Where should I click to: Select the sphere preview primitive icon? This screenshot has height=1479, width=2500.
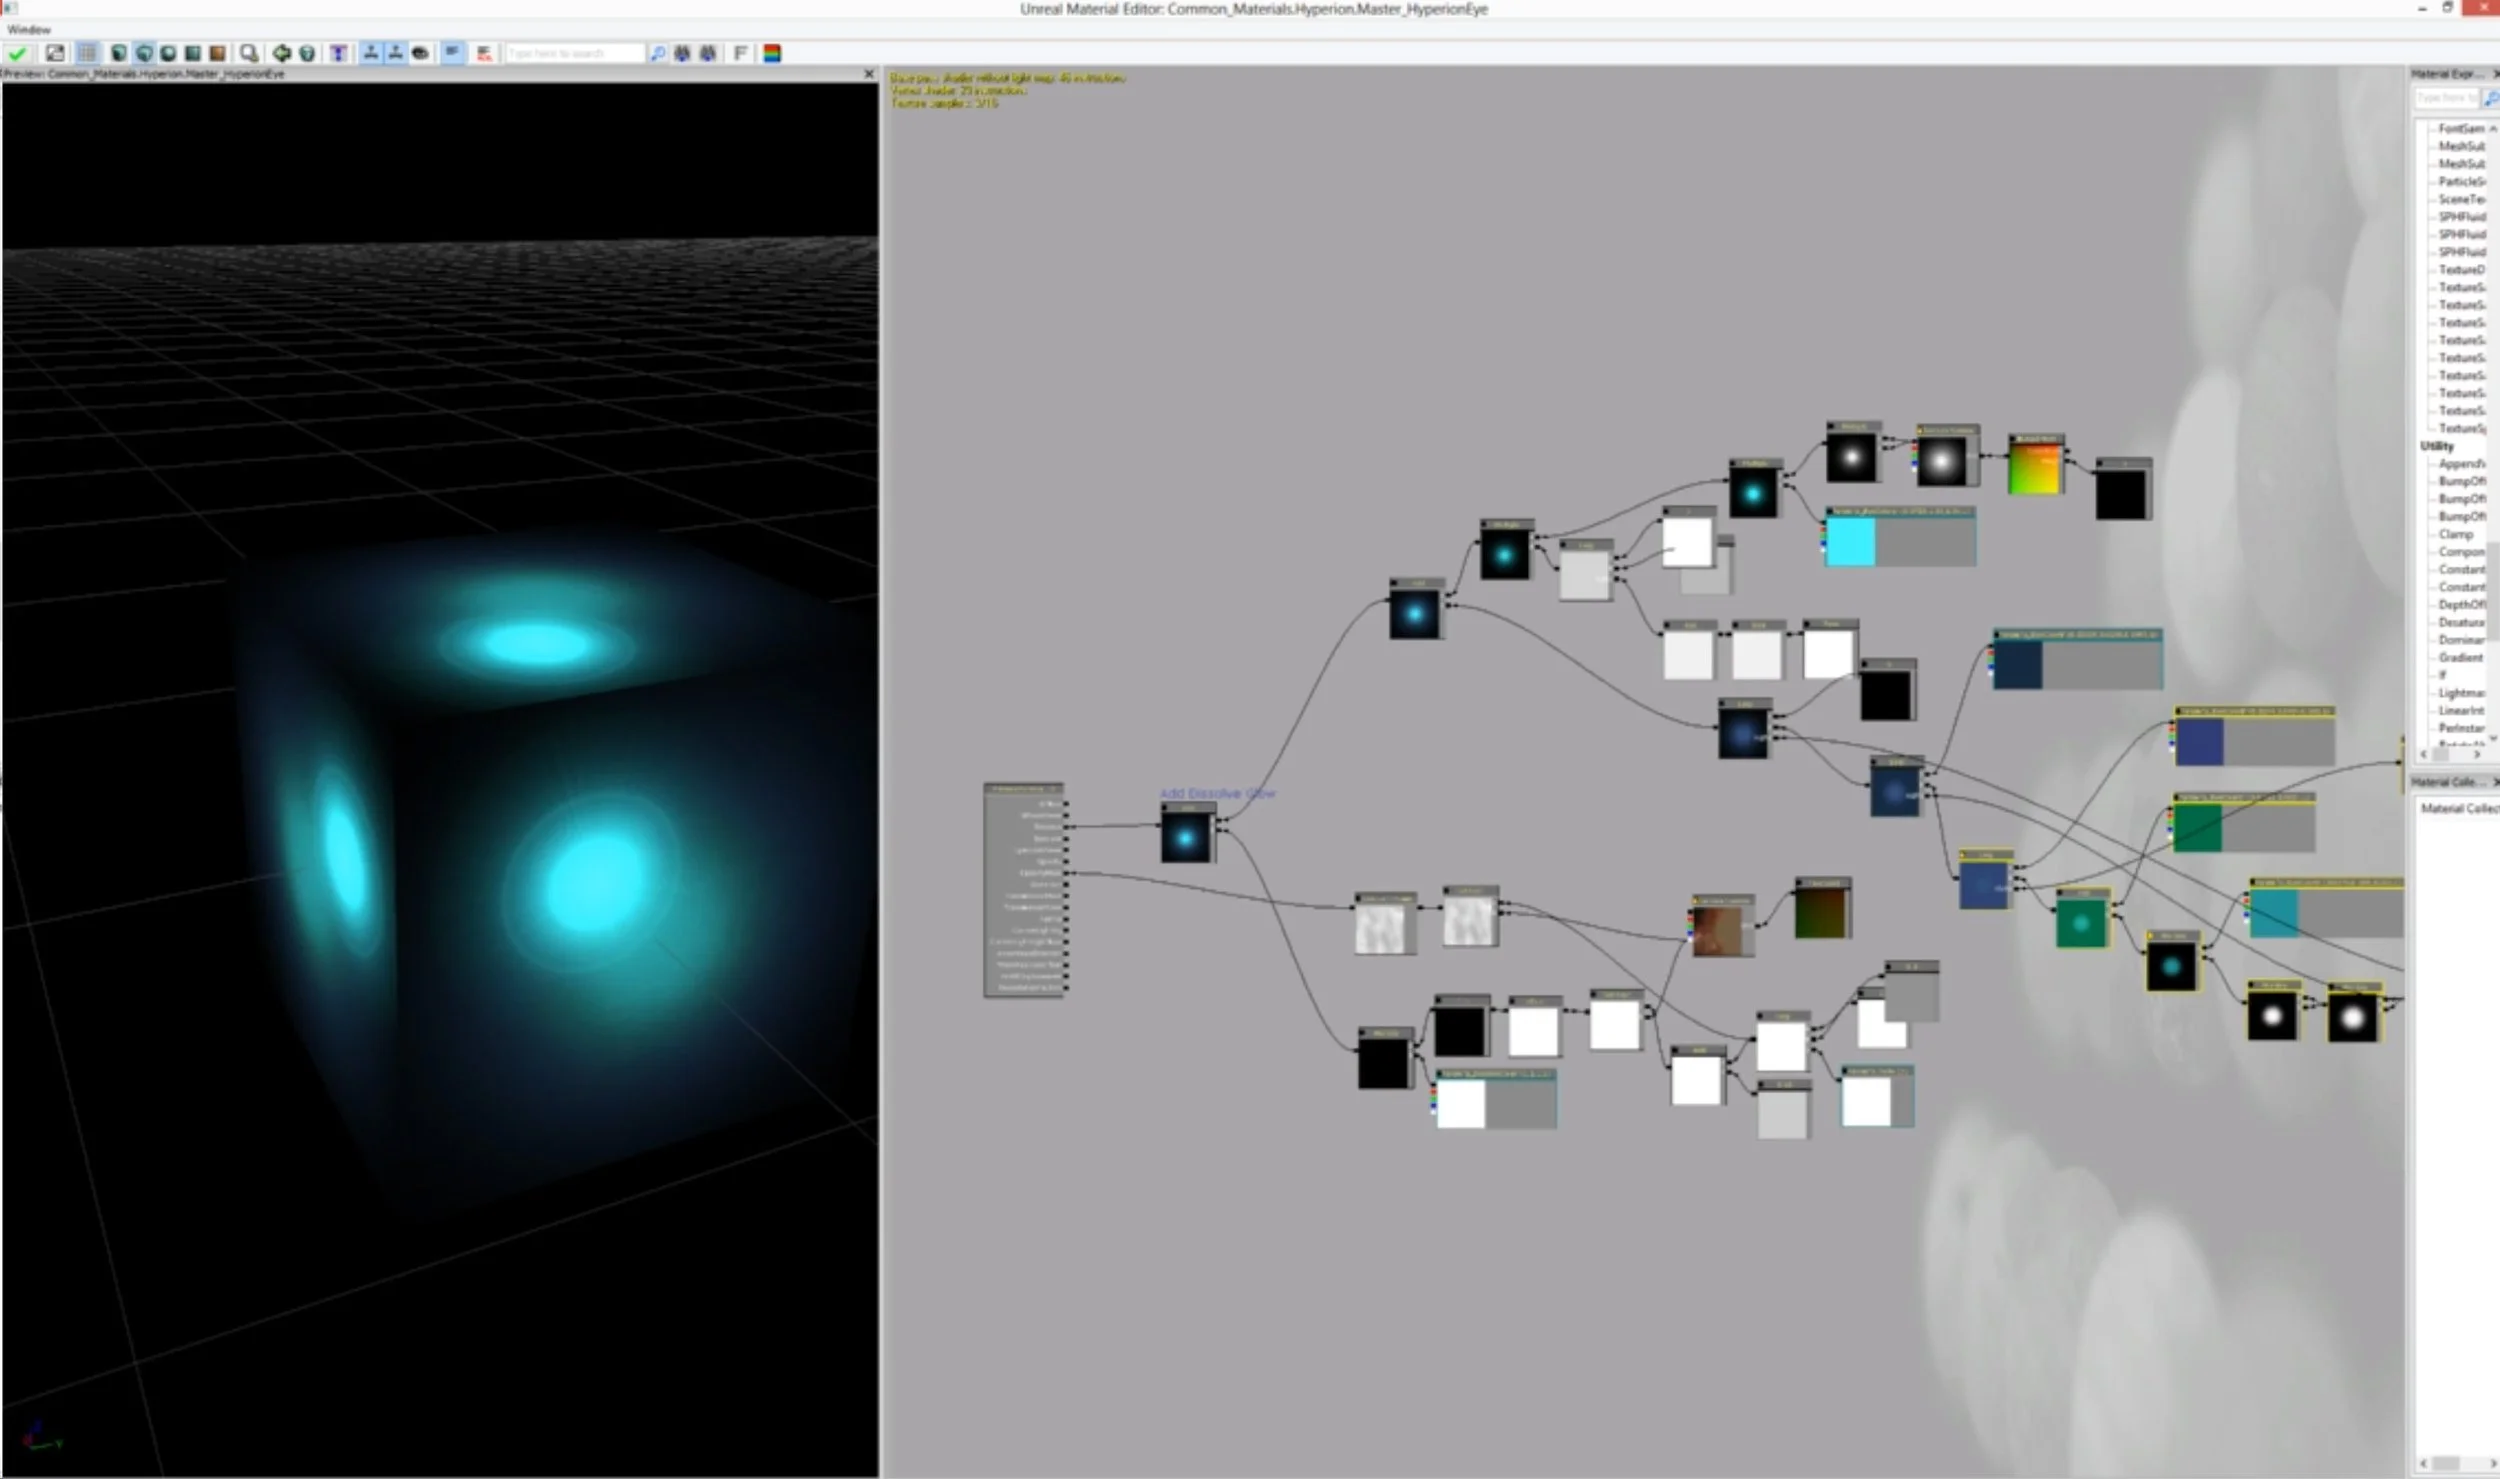[x=168, y=53]
